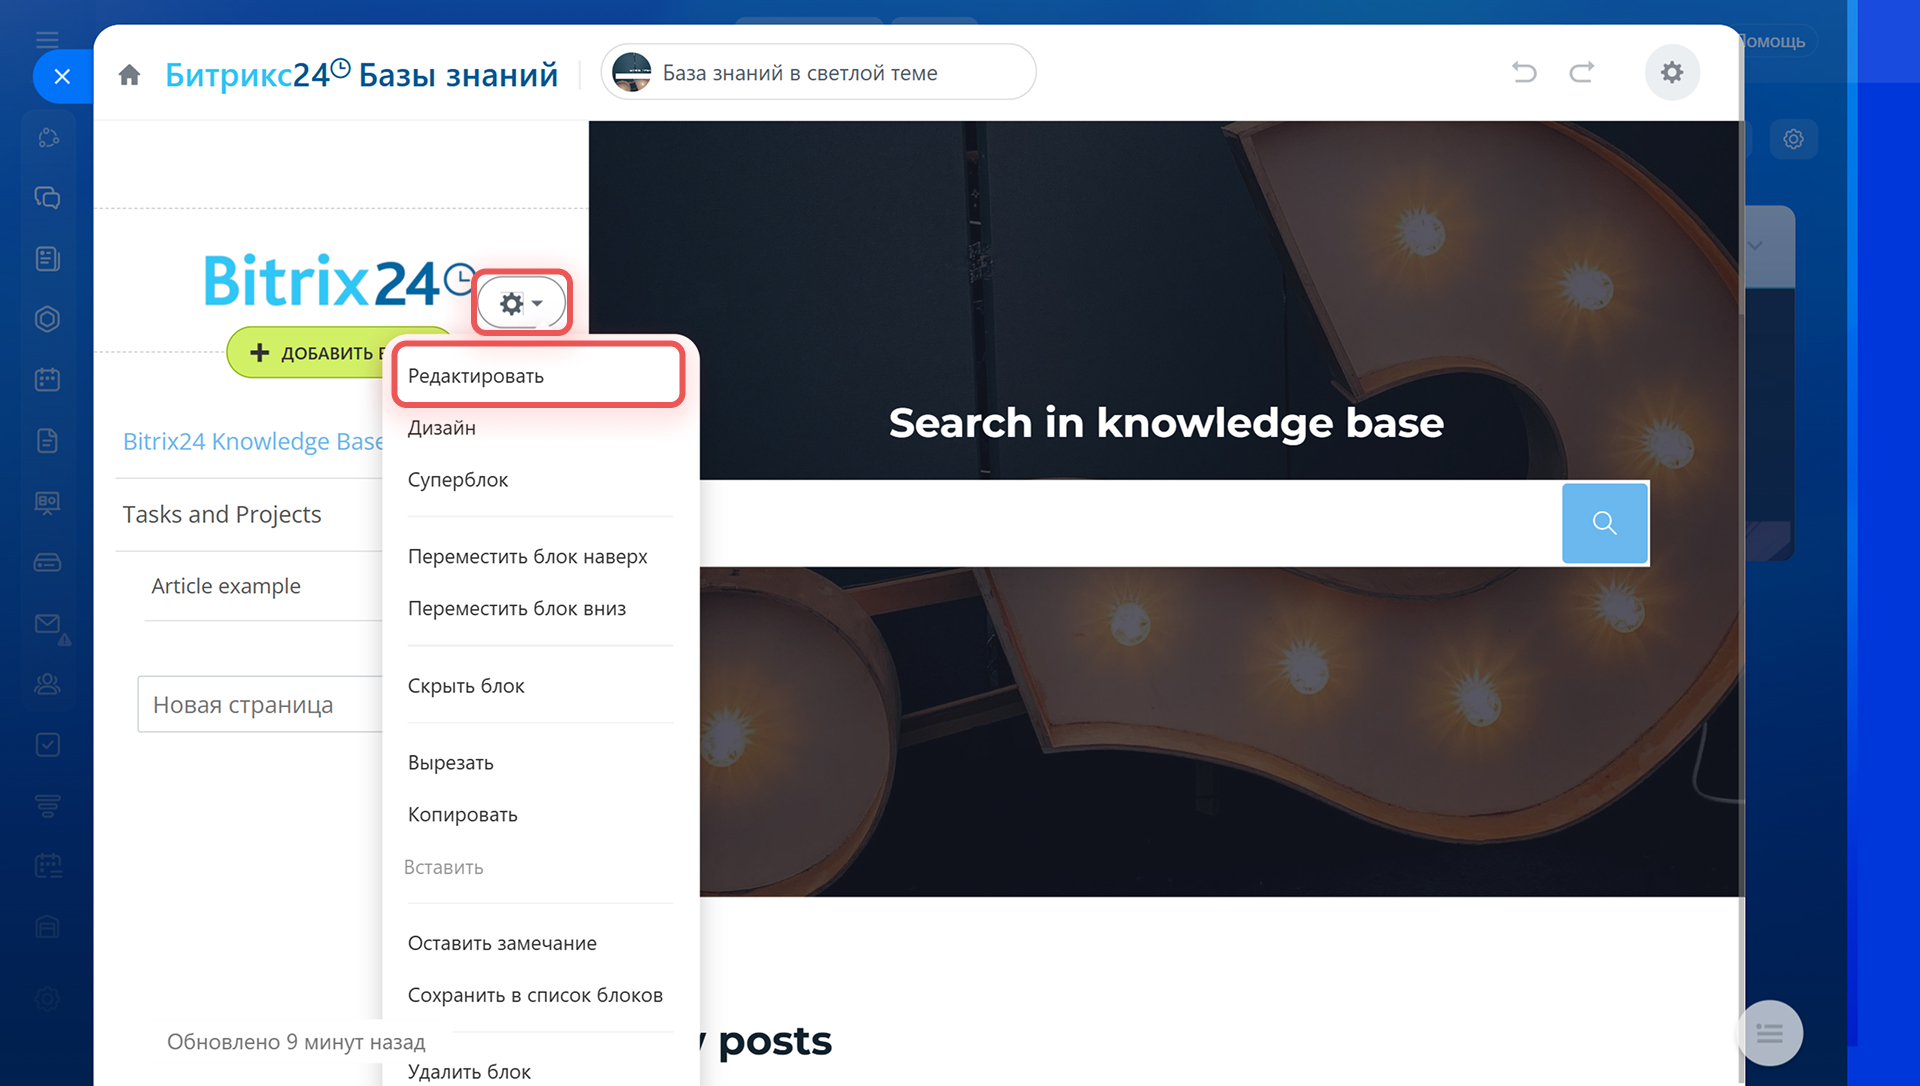Choose 'Скрыть блок' in the menu
Screen dimensions: 1920x1086
(x=465, y=686)
